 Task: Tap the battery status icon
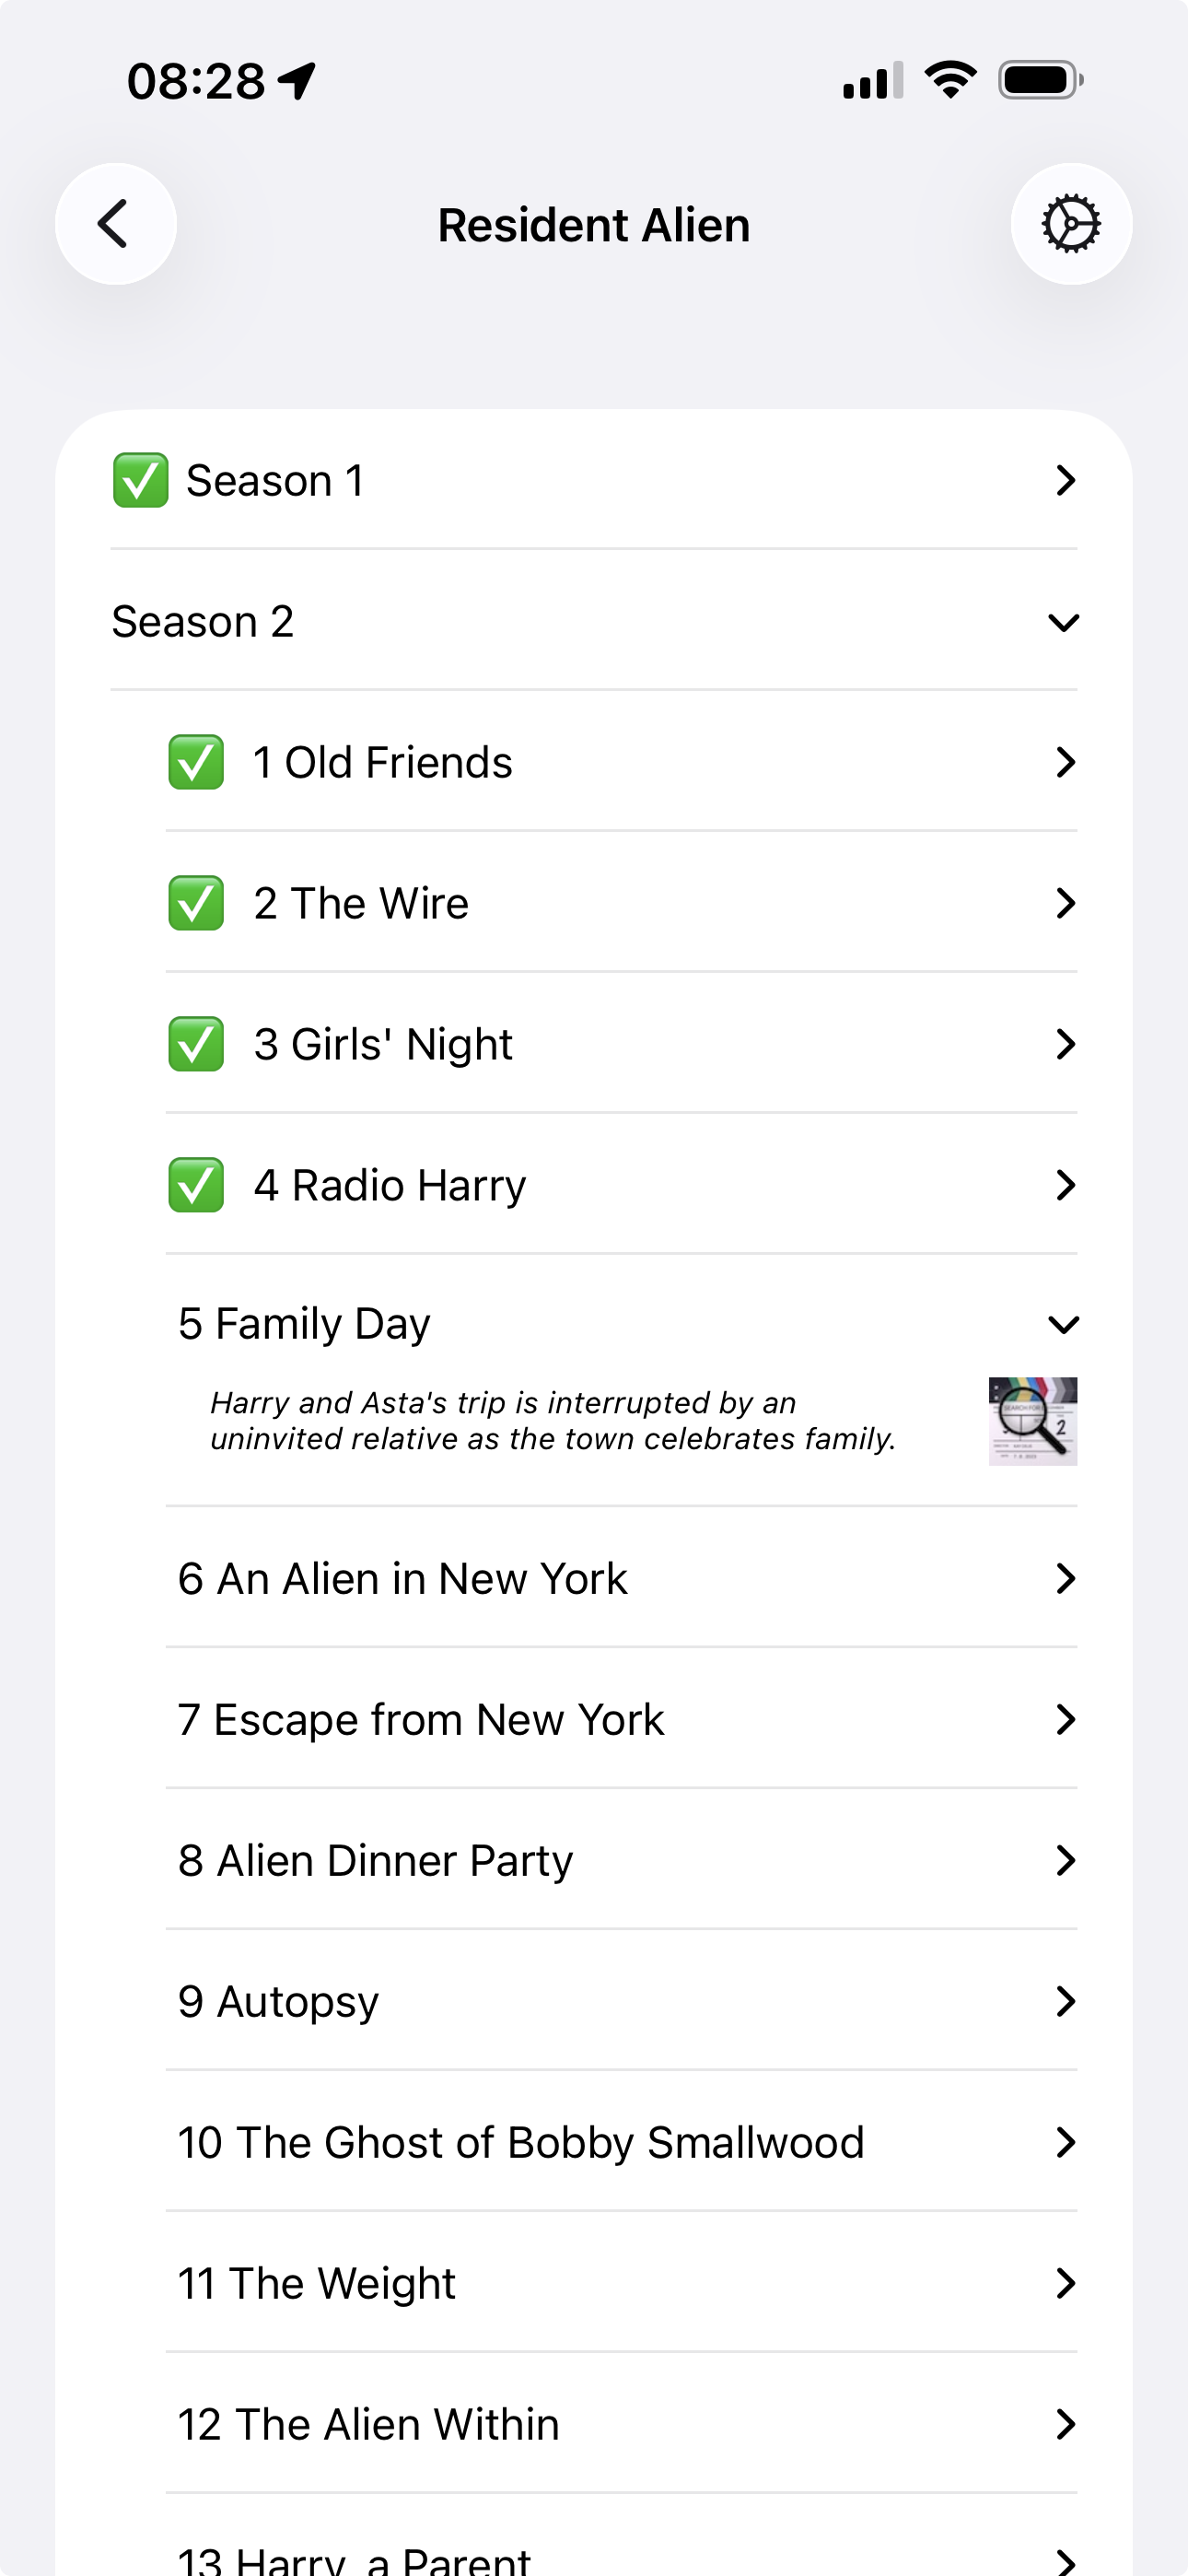coord(1040,80)
